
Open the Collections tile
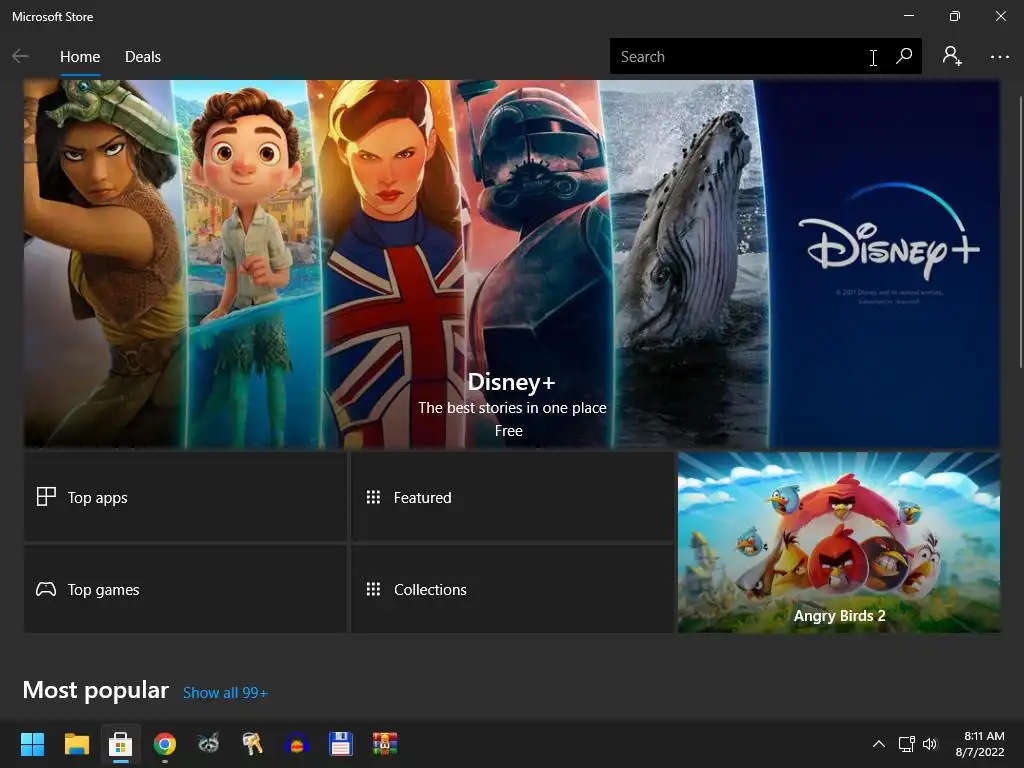point(512,589)
